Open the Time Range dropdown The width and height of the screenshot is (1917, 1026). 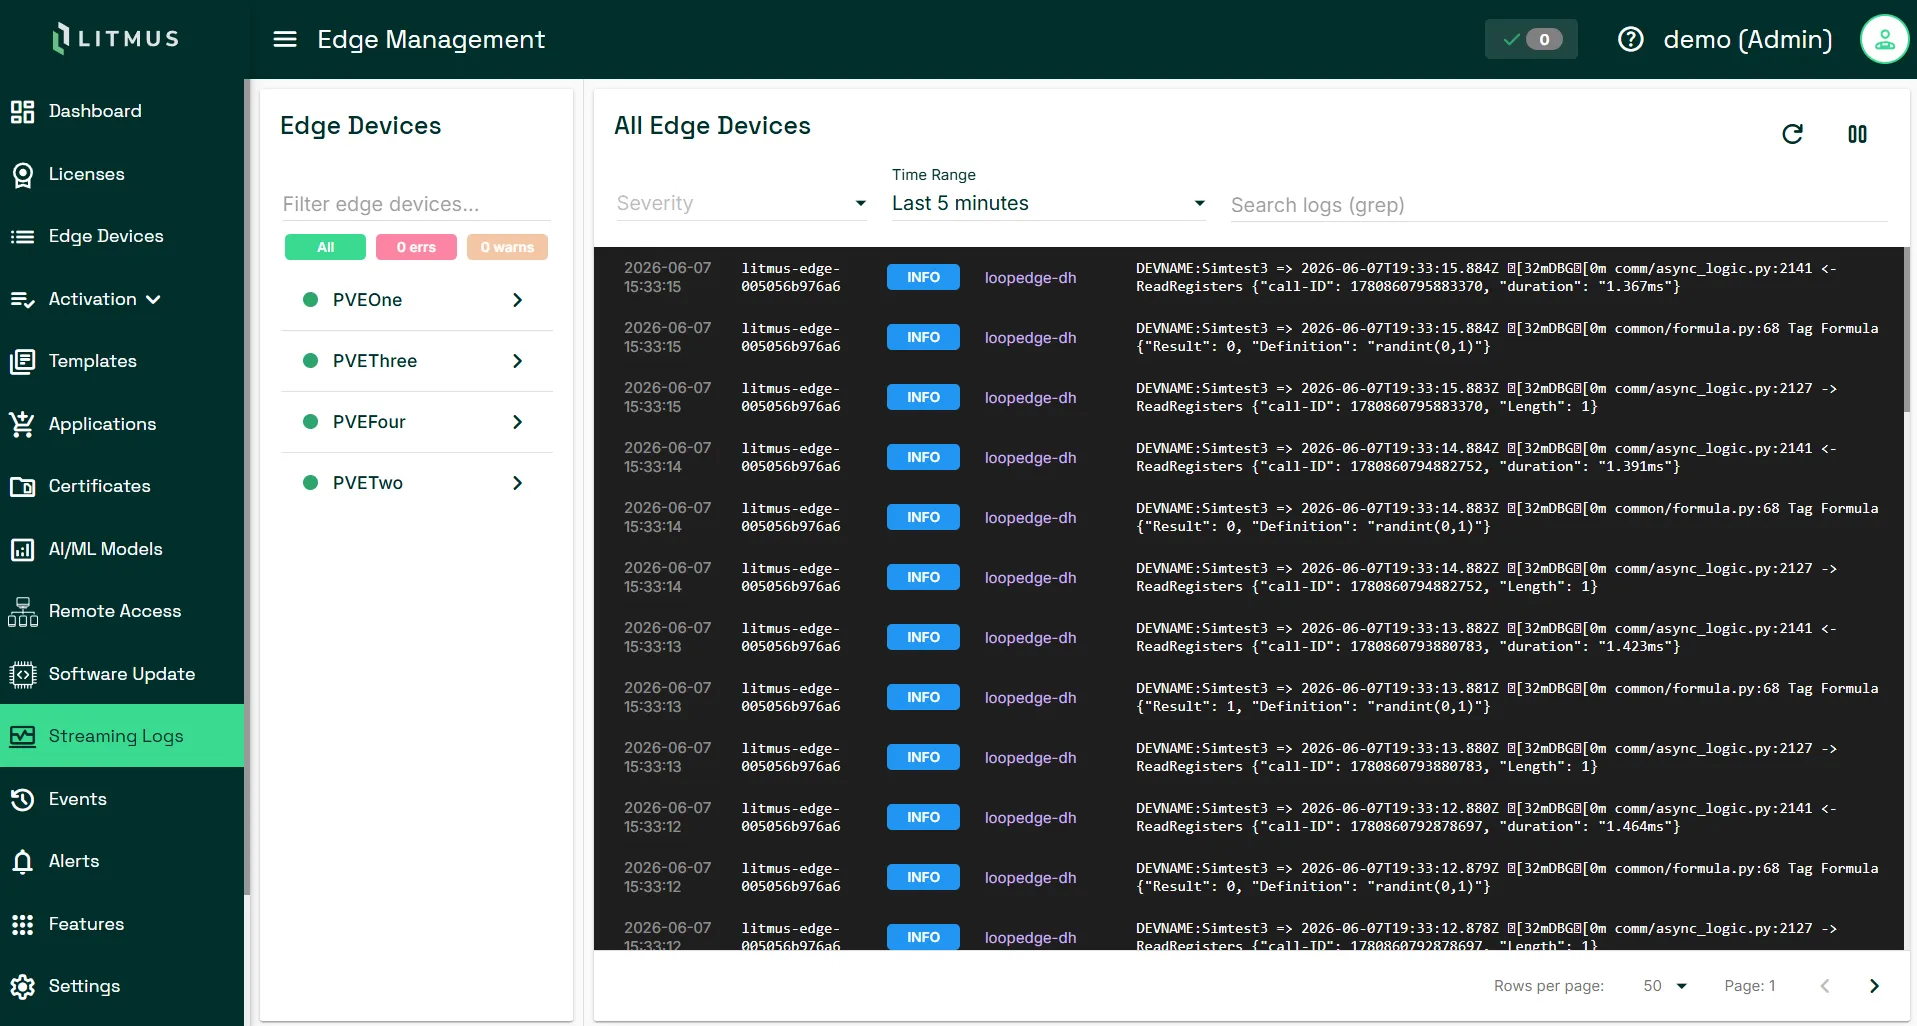1049,203
